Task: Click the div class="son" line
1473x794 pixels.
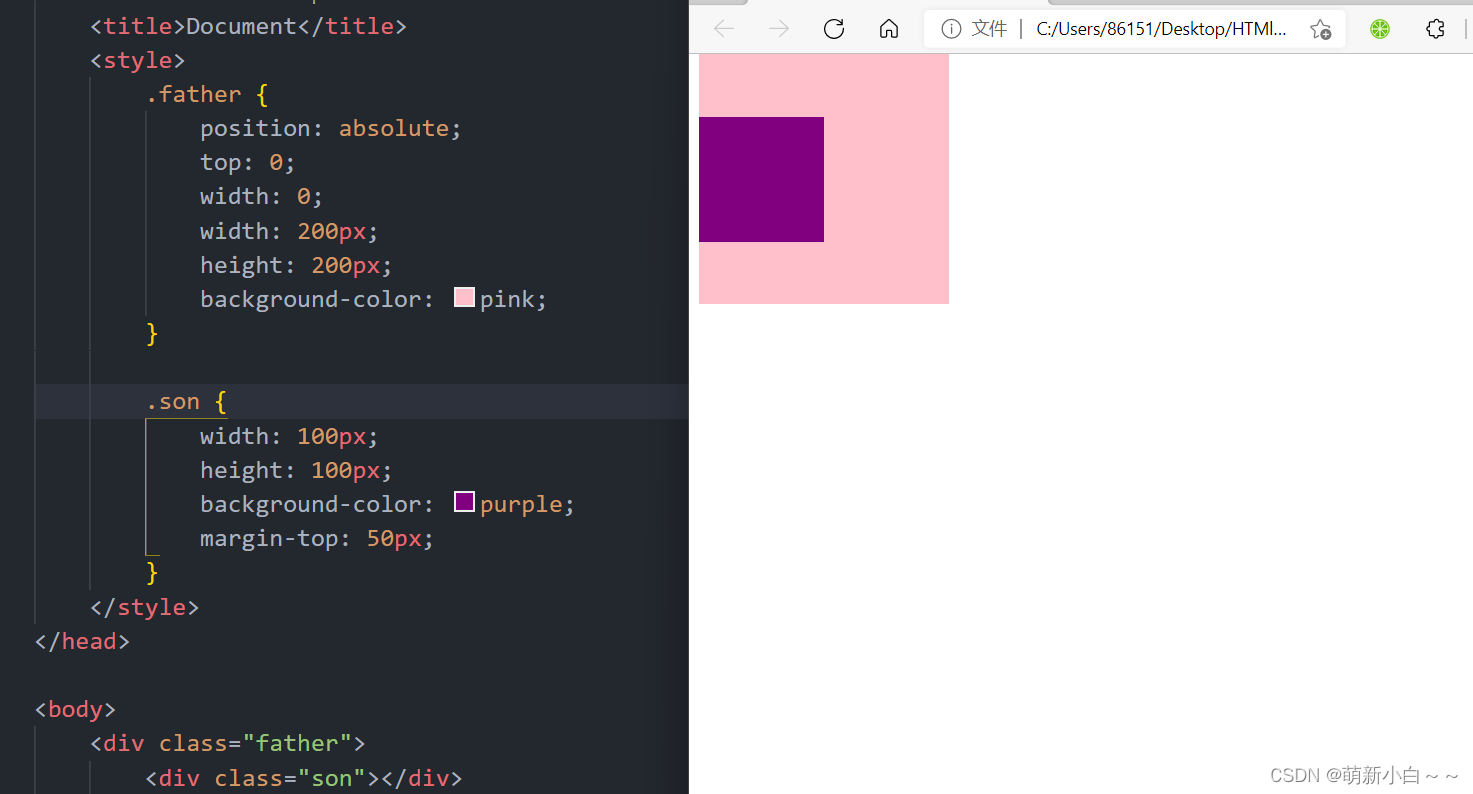Action: tap(304, 777)
